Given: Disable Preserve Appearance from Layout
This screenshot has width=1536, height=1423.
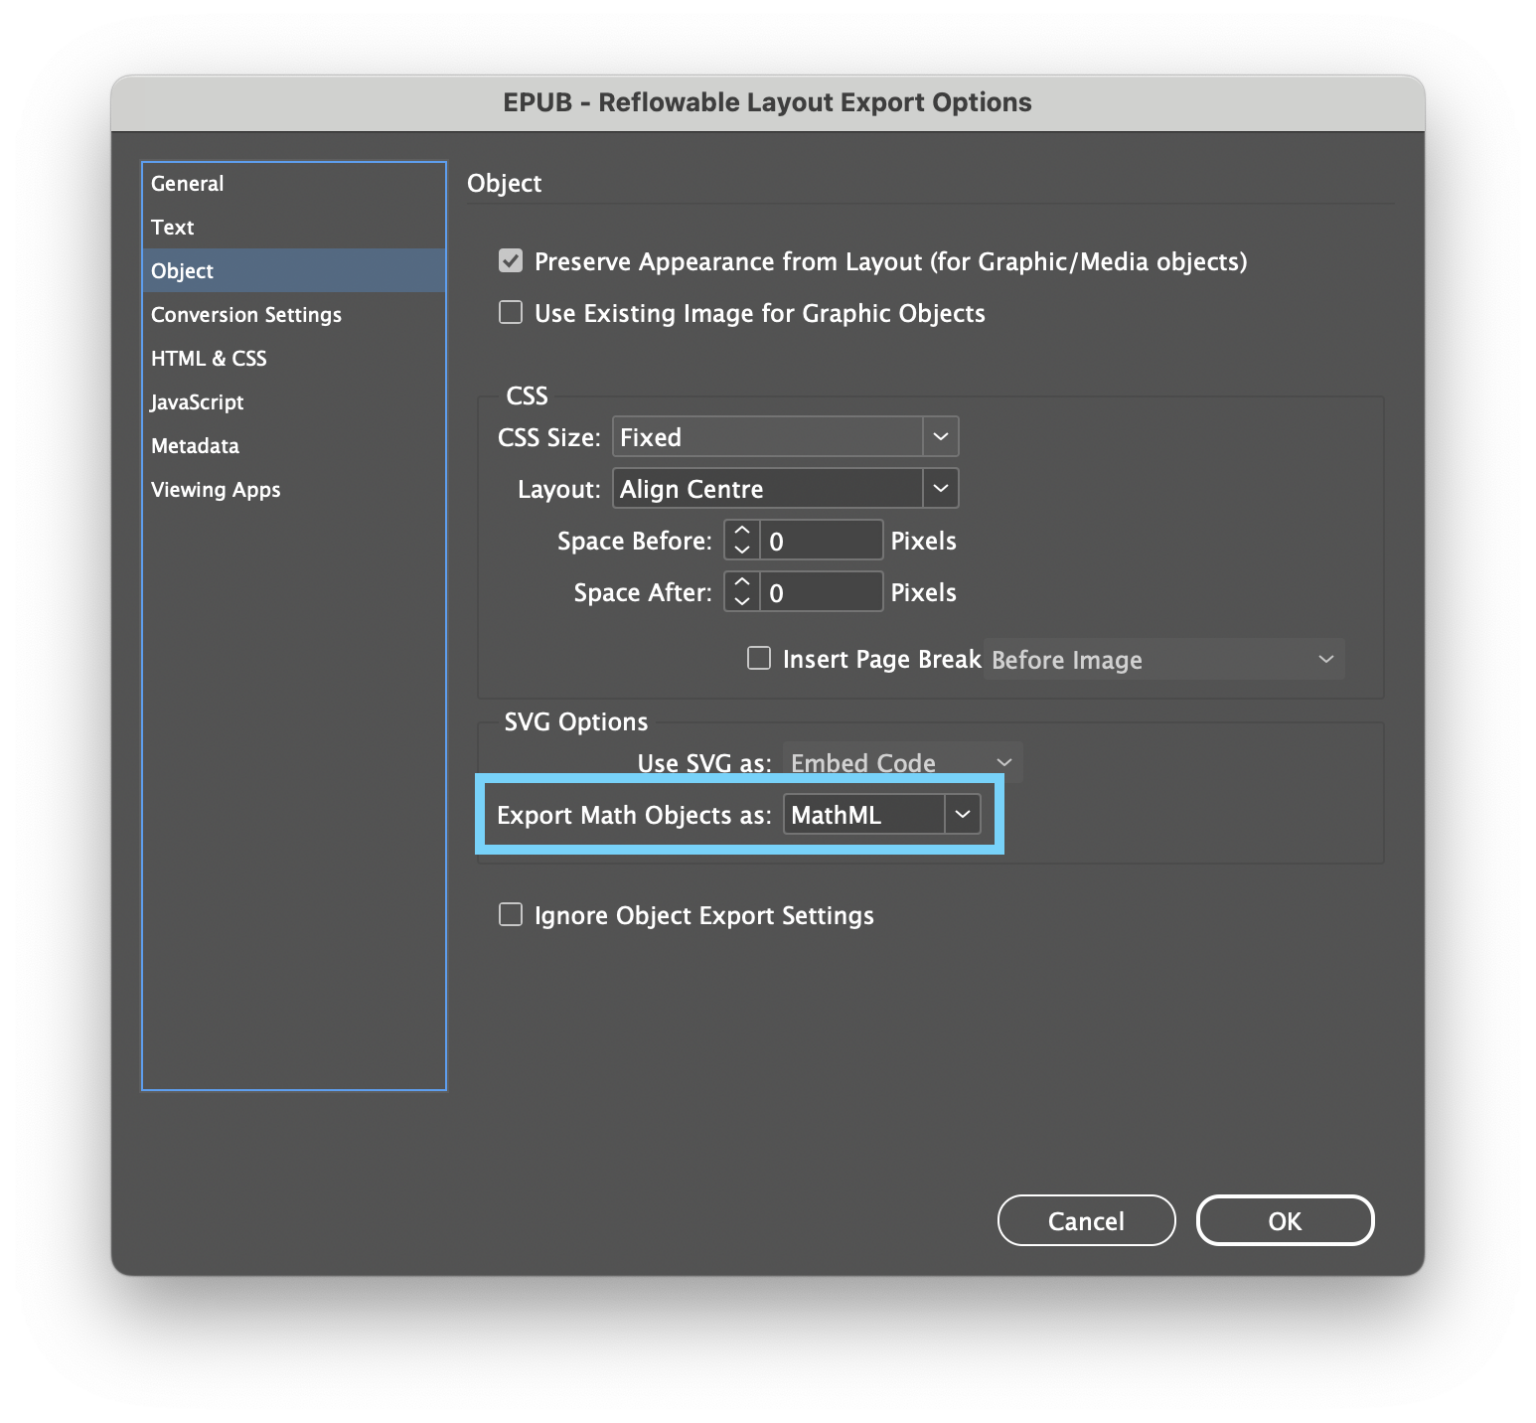Looking at the screenshot, I should pos(510,260).
